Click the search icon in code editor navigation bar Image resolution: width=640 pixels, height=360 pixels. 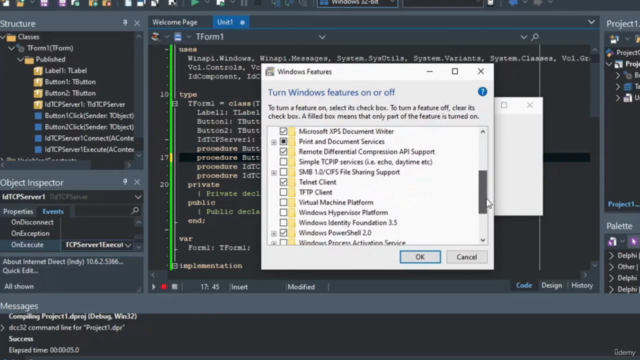pyautogui.click(x=535, y=37)
